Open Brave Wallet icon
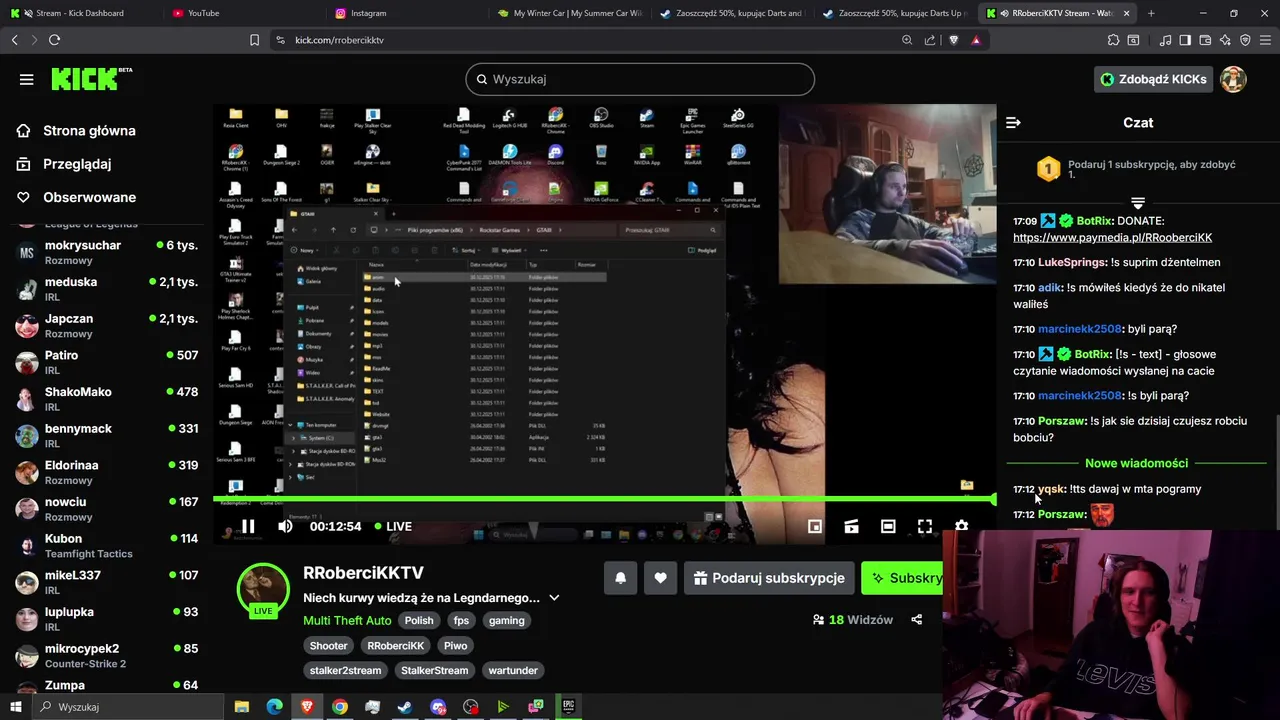 1205,40
